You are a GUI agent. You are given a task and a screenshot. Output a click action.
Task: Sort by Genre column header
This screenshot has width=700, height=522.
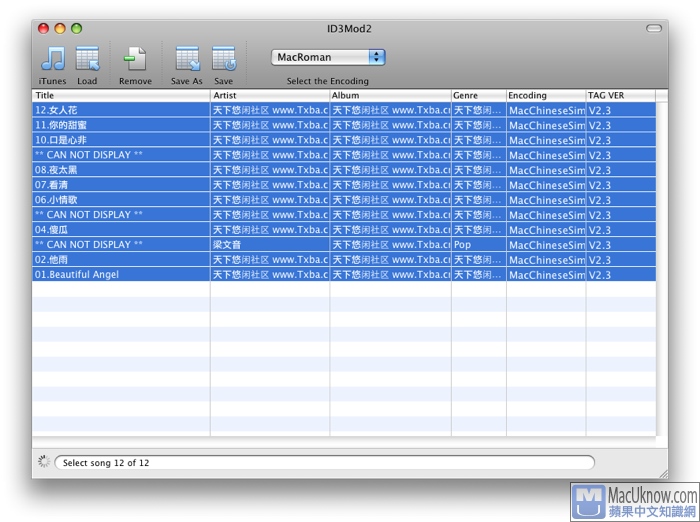479,95
